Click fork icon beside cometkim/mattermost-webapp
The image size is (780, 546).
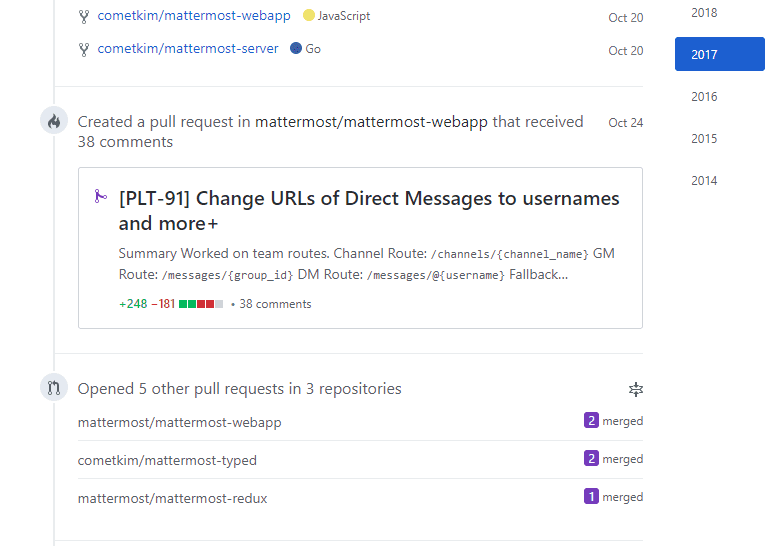[x=84, y=16]
